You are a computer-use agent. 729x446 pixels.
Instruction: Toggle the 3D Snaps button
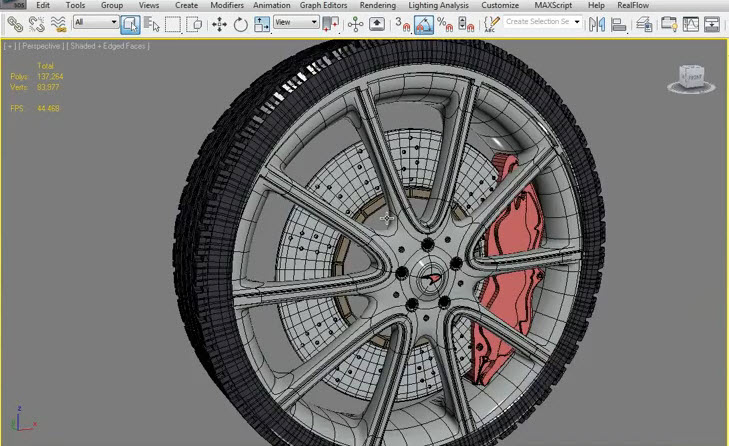tap(402, 24)
